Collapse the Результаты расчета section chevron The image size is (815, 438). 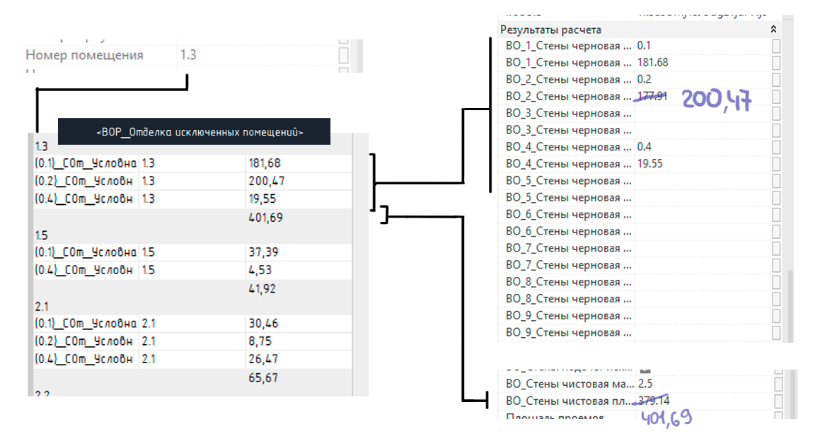click(773, 31)
